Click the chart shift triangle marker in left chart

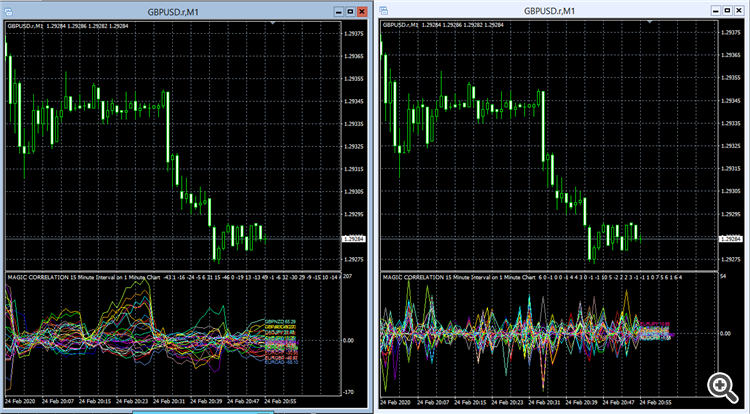273,22
